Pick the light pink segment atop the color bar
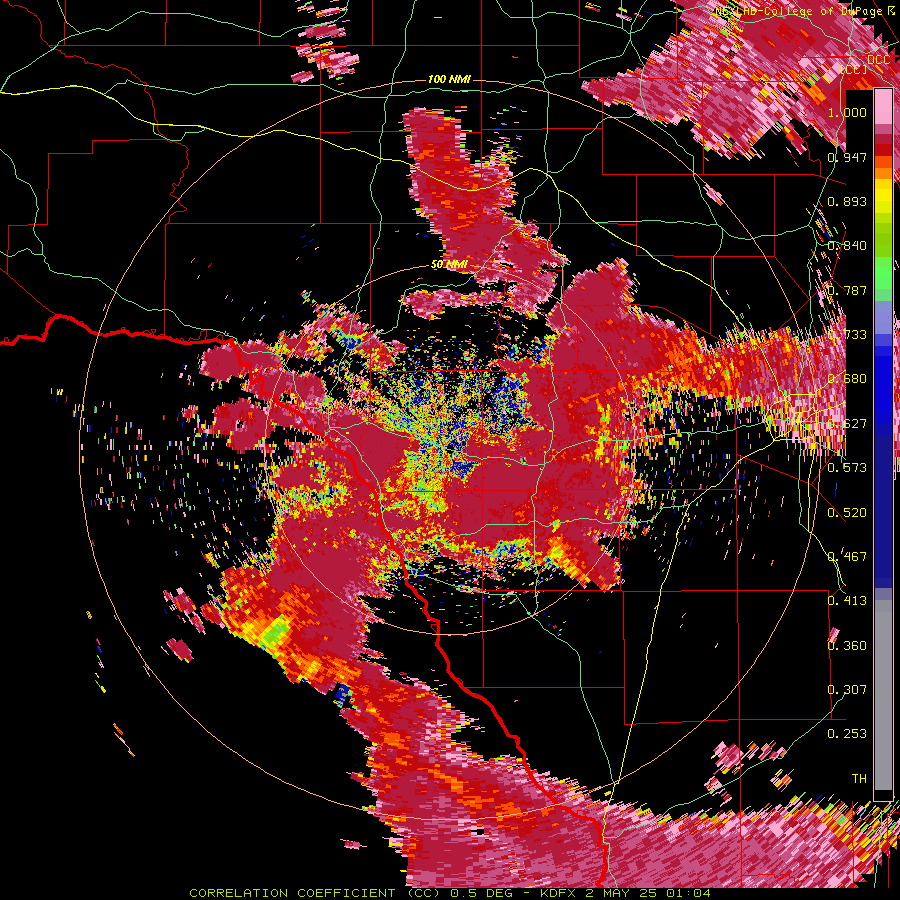Image resolution: width=900 pixels, height=900 pixels. [x=883, y=107]
